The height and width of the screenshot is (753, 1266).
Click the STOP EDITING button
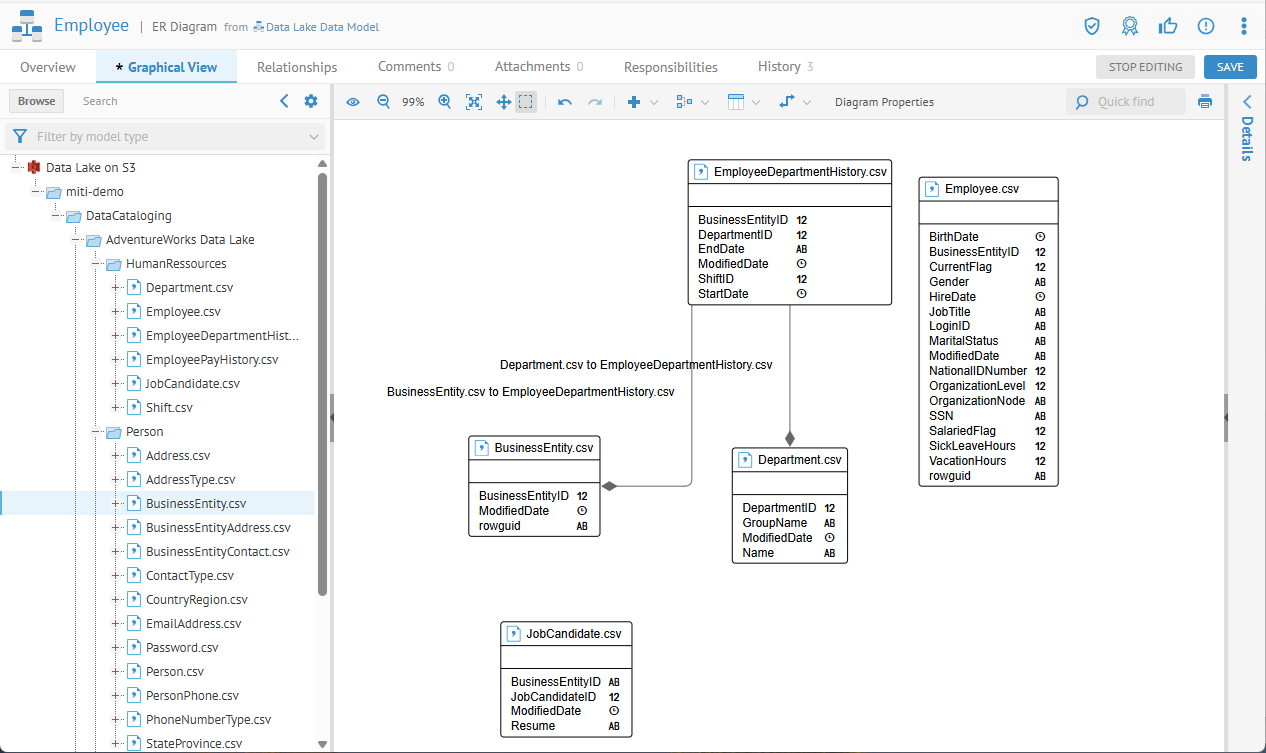[1145, 67]
